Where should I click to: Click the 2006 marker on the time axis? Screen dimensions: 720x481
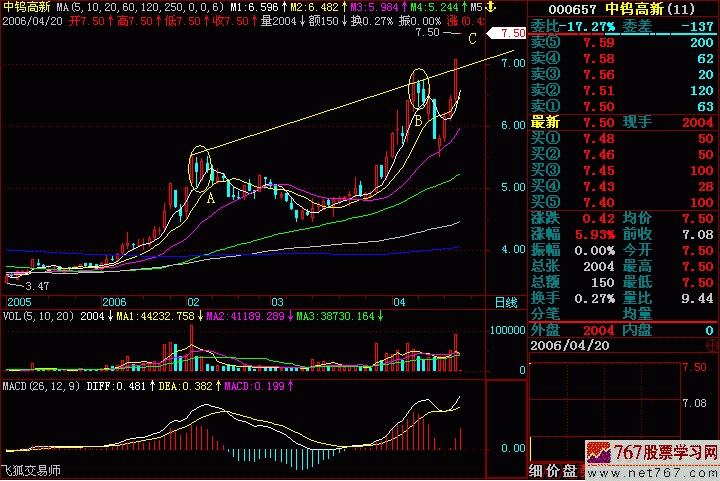coord(114,301)
